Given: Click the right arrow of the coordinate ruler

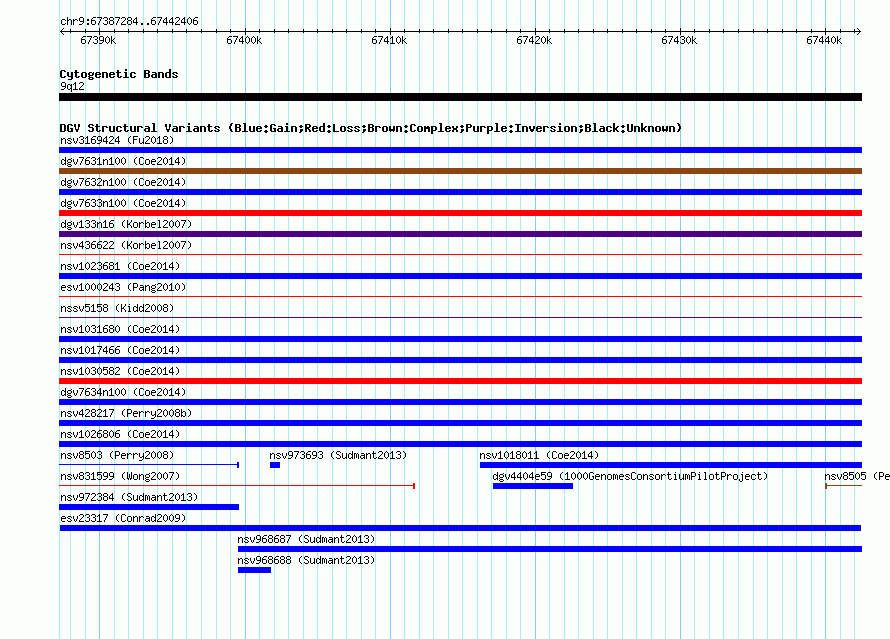Looking at the screenshot, I should tap(858, 31).
